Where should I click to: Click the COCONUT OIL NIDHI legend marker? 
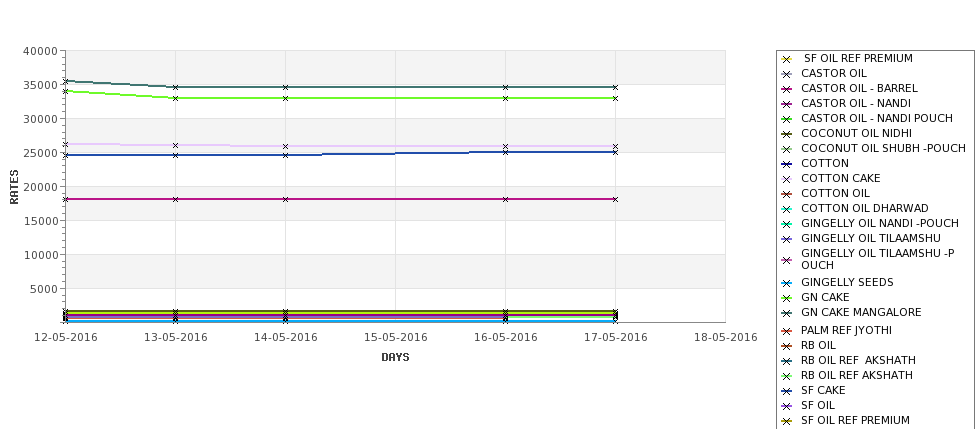[787, 134]
